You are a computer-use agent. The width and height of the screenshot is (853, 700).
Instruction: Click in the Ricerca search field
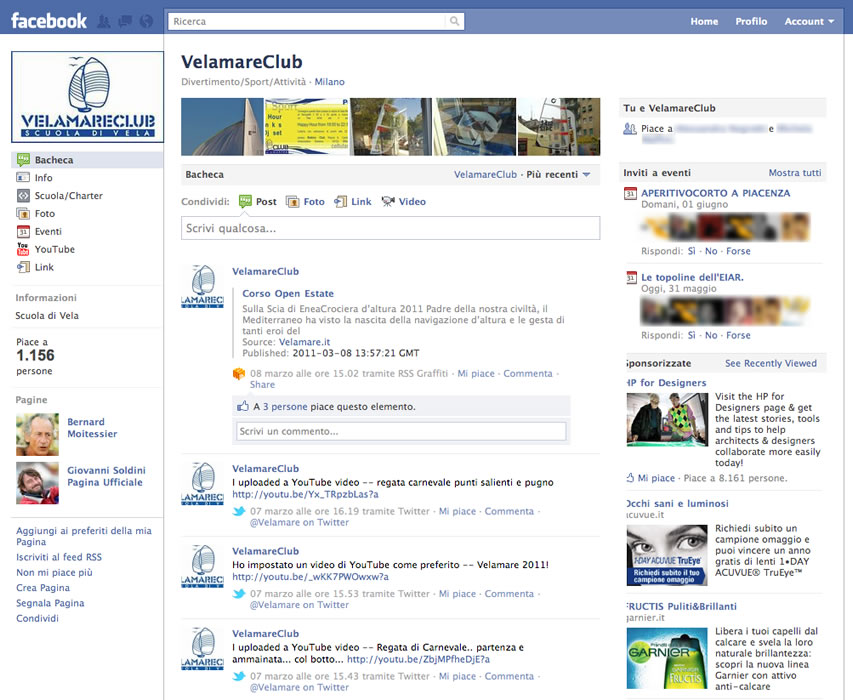(x=307, y=21)
